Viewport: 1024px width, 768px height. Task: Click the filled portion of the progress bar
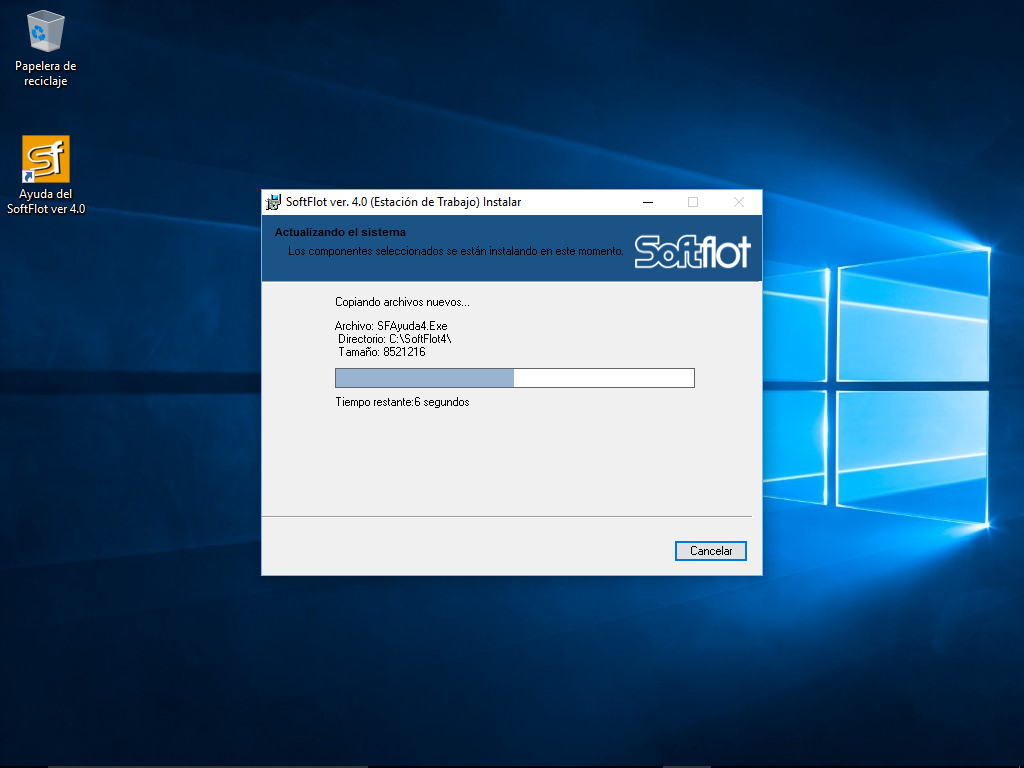(424, 378)
